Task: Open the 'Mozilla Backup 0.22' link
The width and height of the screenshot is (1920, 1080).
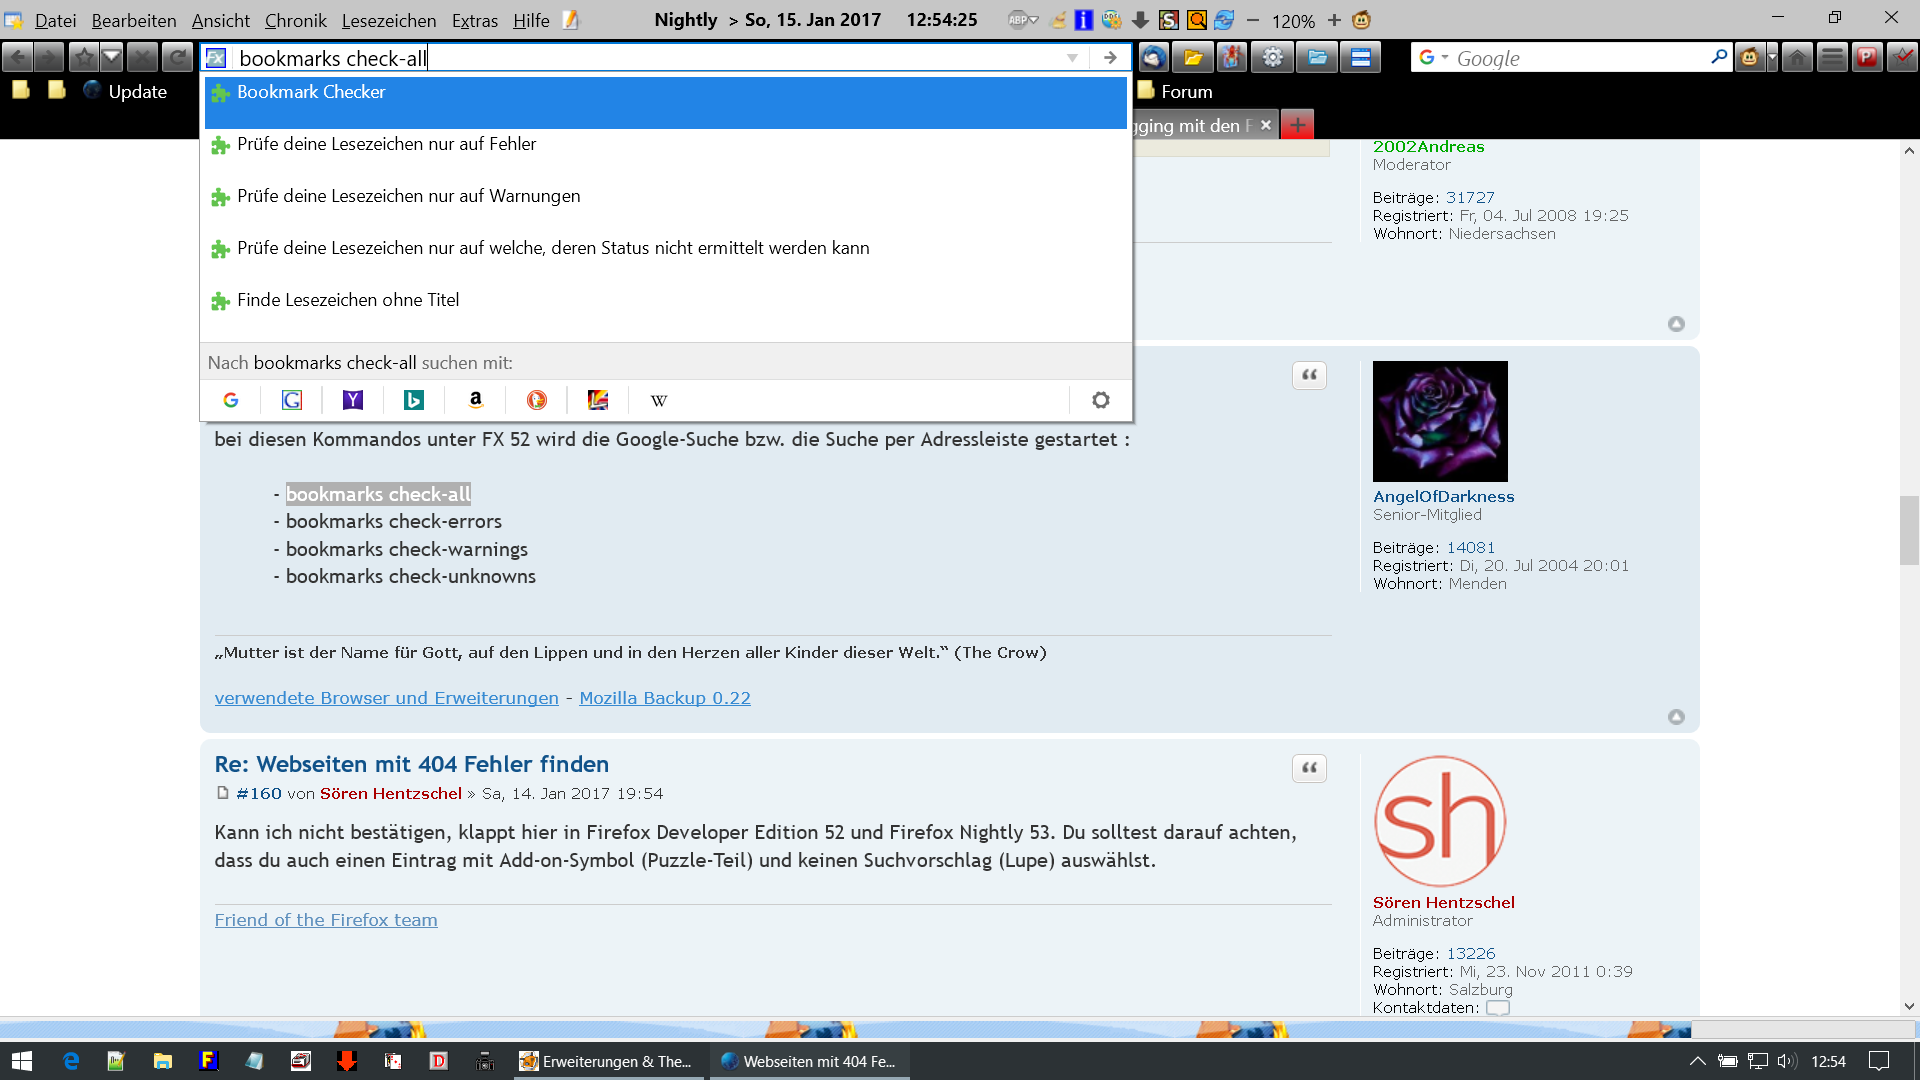Action: coord(664,698)
